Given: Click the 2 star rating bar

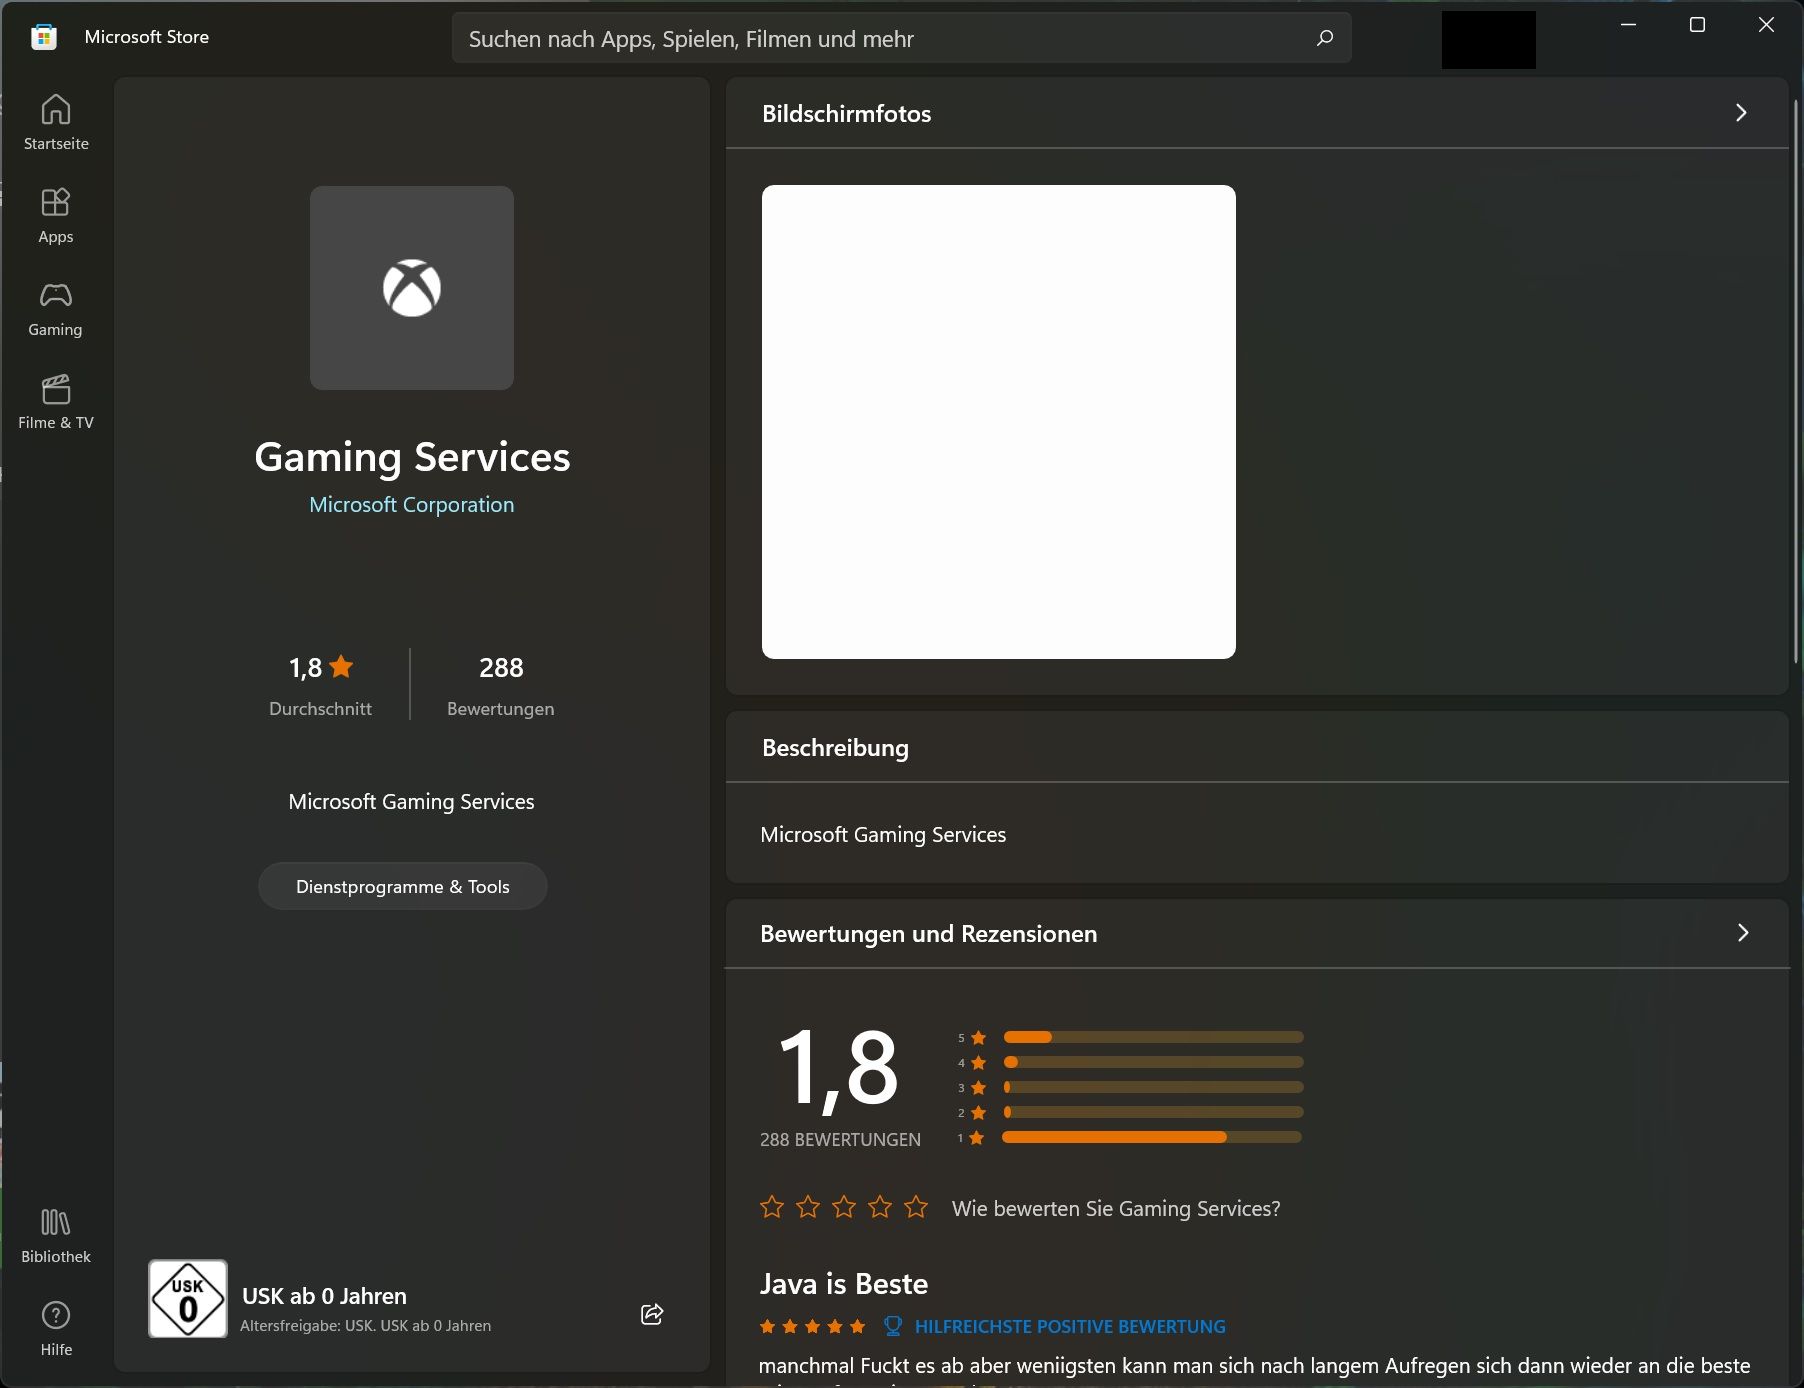Looking at the screenshot, I should [1153, 1112].
